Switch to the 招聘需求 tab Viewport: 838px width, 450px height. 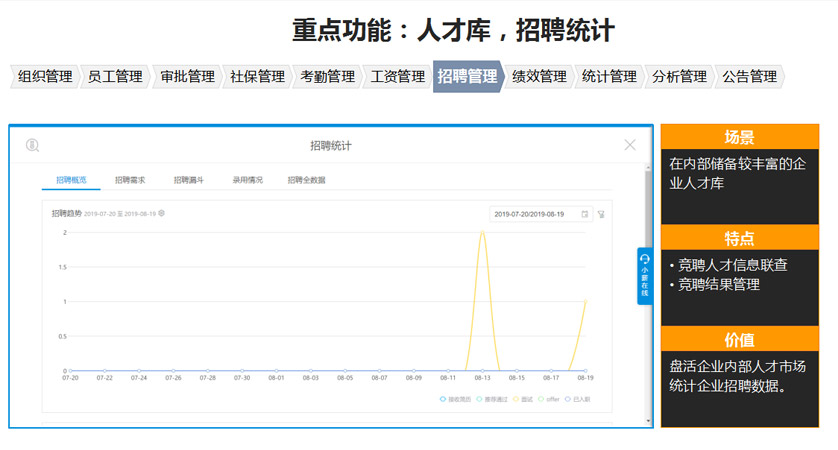tap(130, 180)
